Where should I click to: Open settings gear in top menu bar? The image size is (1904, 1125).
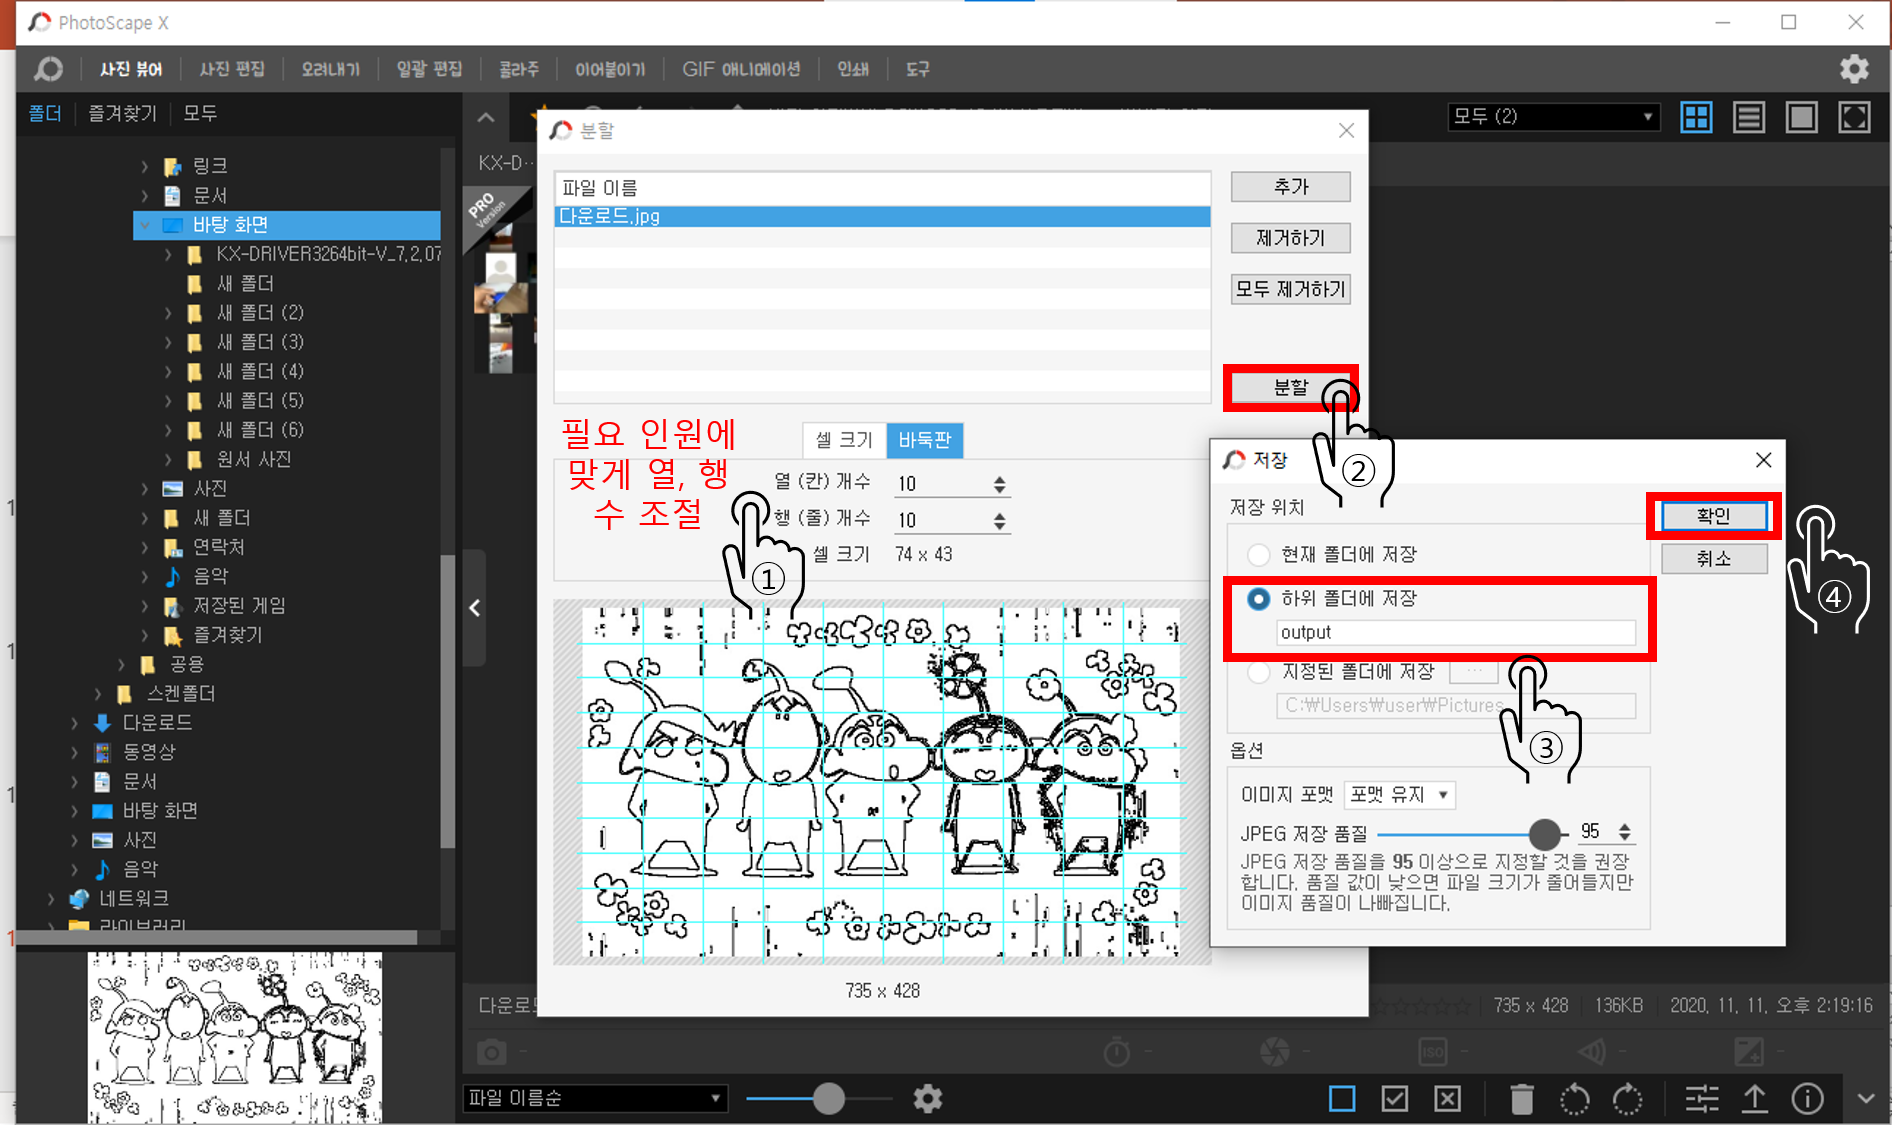(x=1854, y=69)
